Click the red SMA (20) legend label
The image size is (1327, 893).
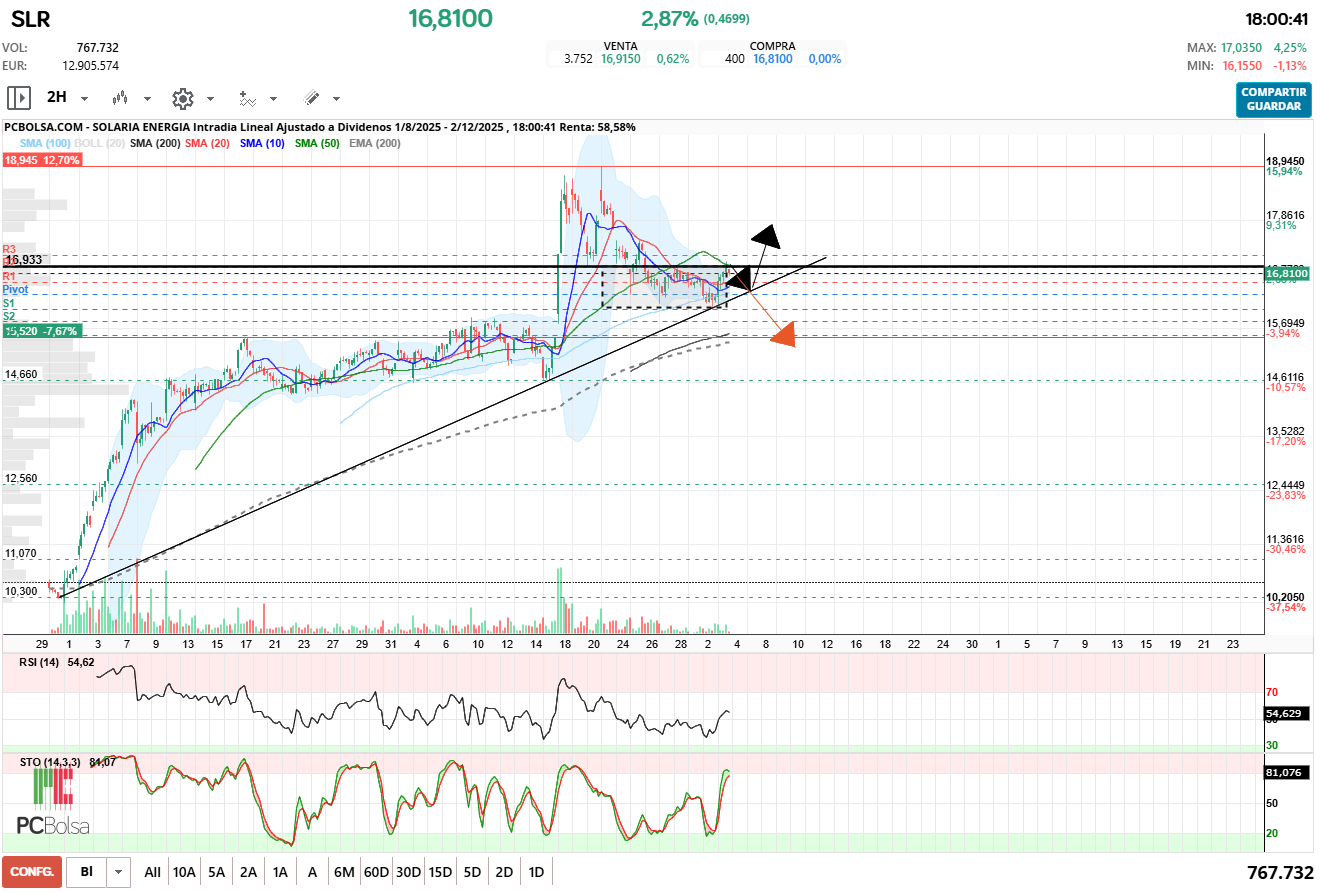coord(207,144)
